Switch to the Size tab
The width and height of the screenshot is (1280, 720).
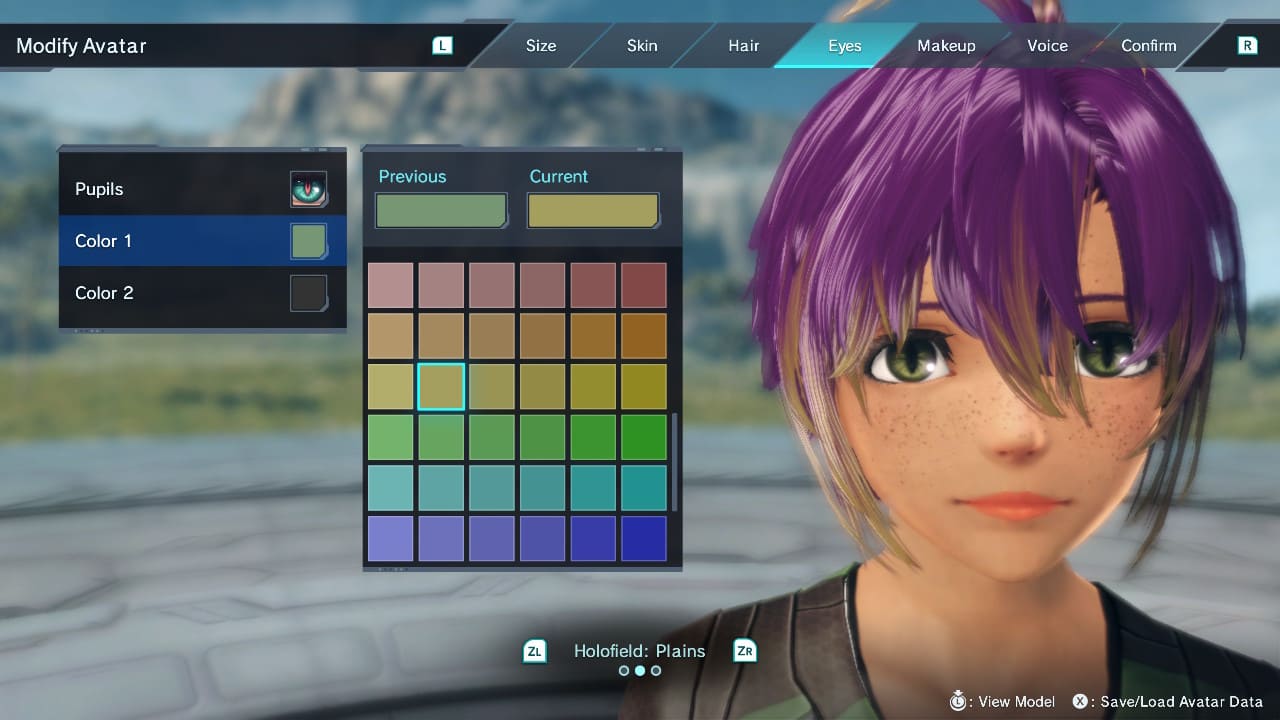pyautogui.click(x=540, y=46)
